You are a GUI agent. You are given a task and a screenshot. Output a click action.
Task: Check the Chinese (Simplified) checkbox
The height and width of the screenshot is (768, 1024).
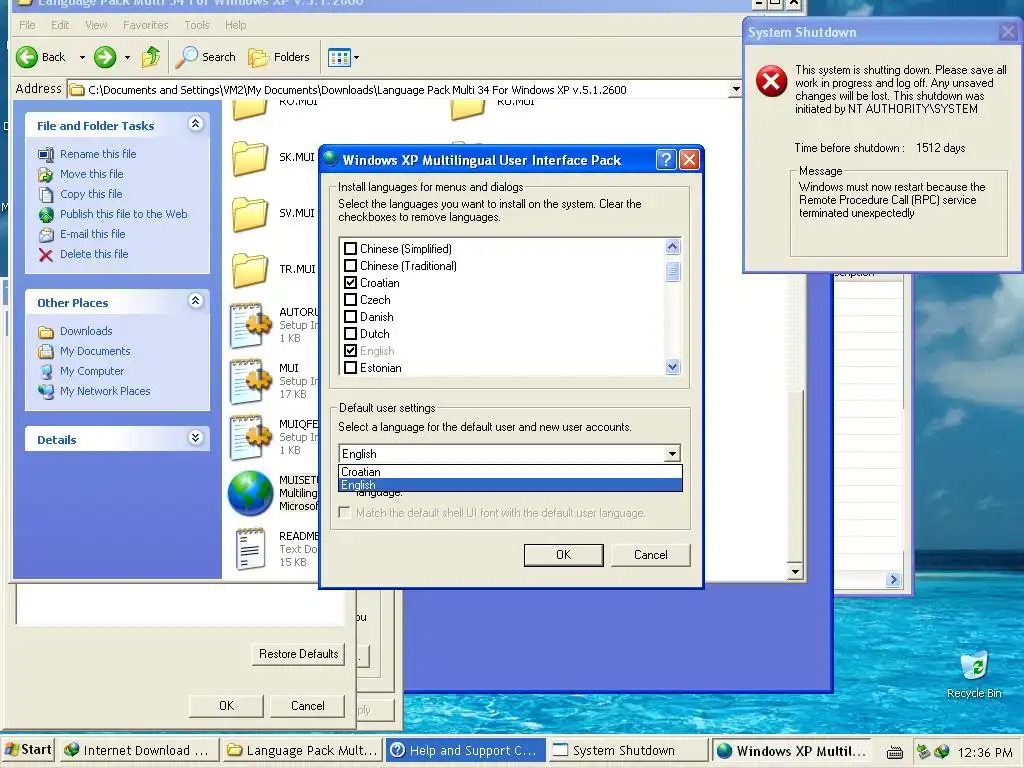point(350,249)
